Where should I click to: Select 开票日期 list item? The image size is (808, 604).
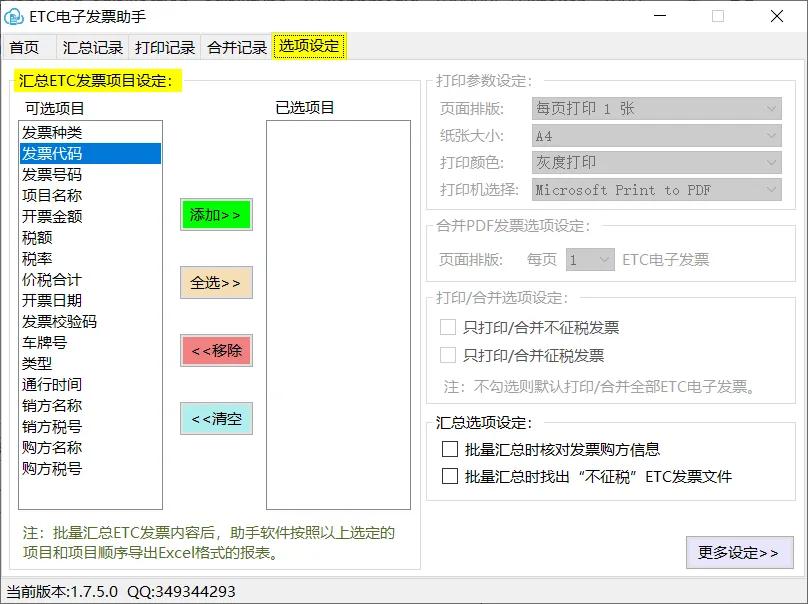(x=90, y=300)
